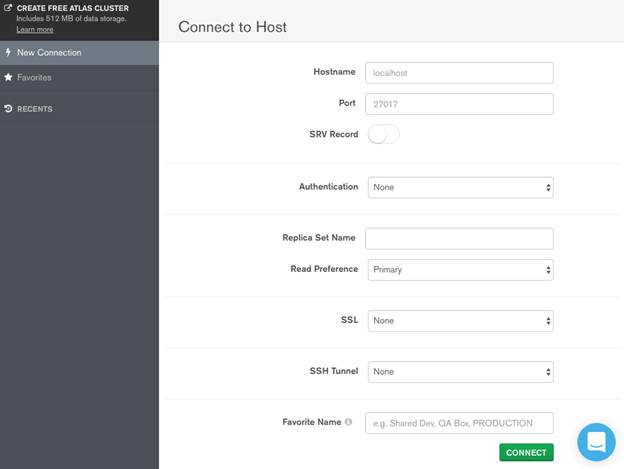Open Favorites in the sidebar
Screen dimensions: 624x469
(34, 77)
